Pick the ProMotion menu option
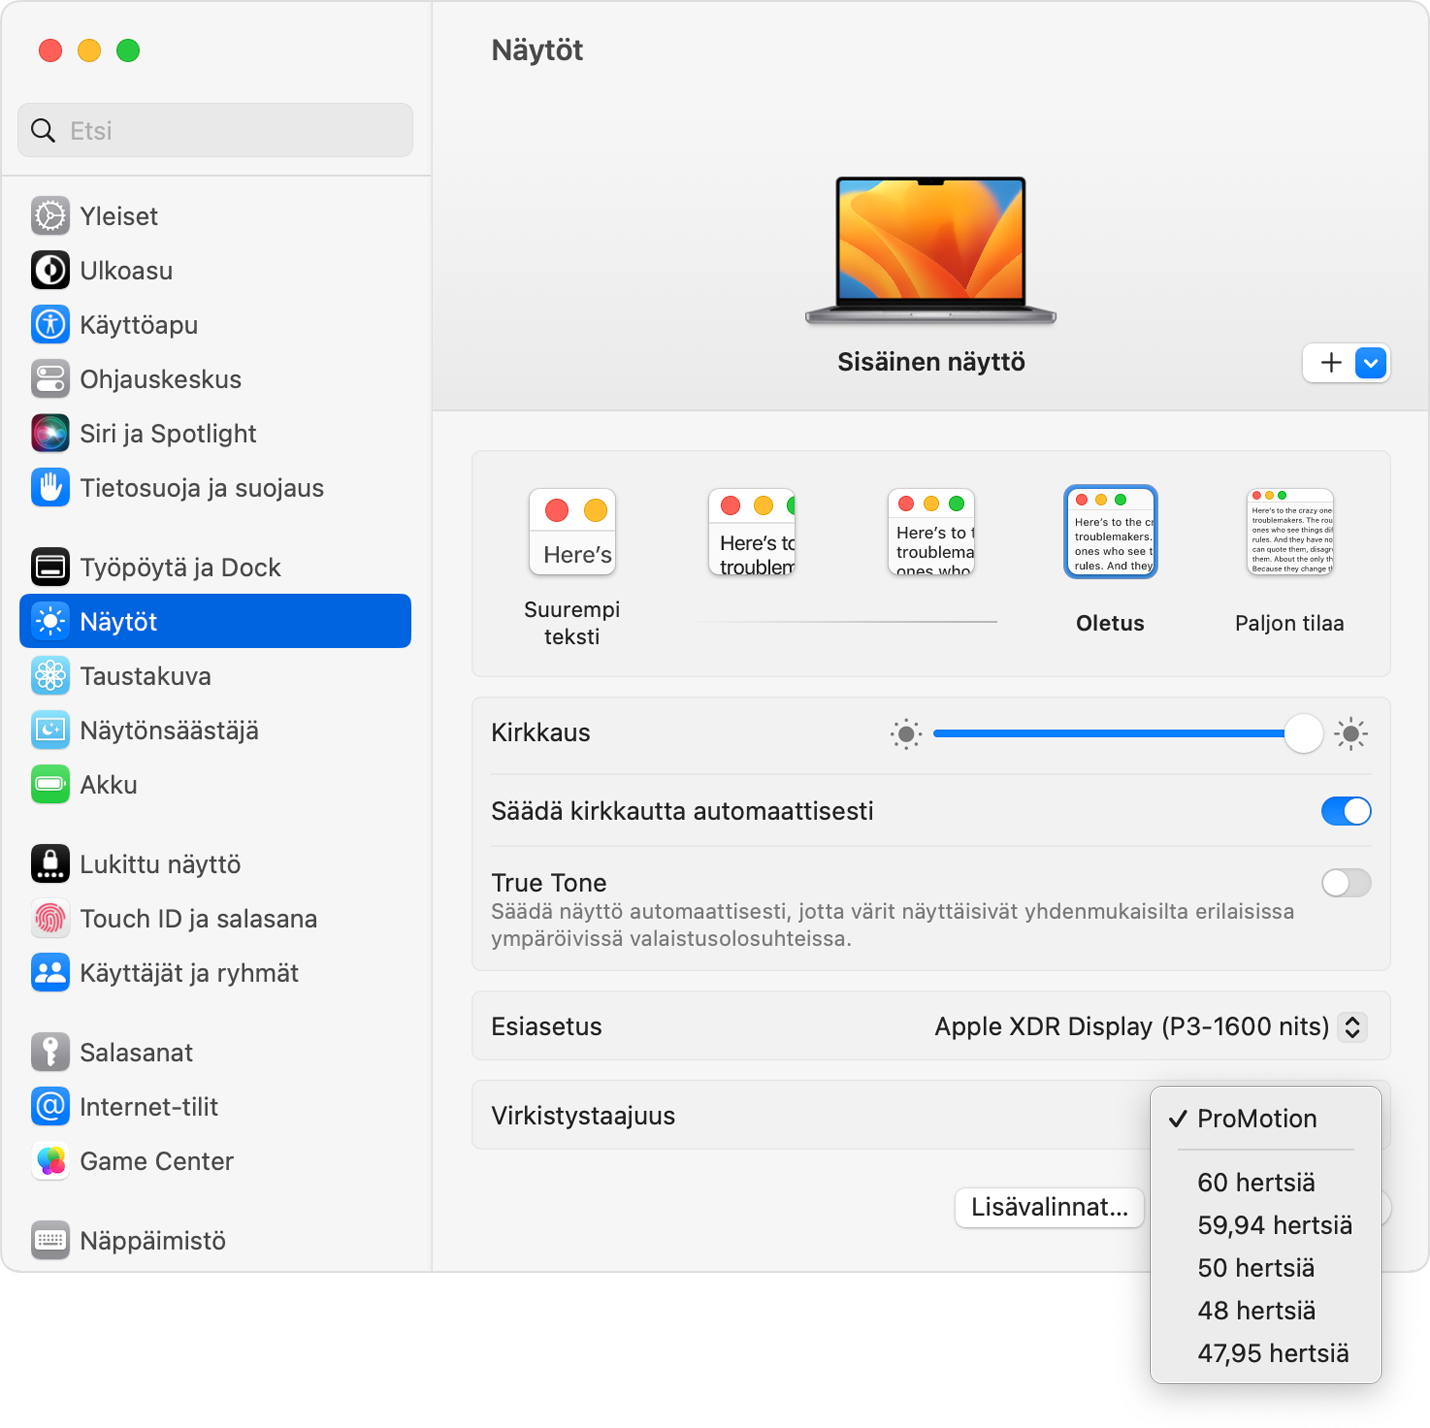Image resolution: width=1430 pixels, height=1428 pixels. (1257, 1119)
